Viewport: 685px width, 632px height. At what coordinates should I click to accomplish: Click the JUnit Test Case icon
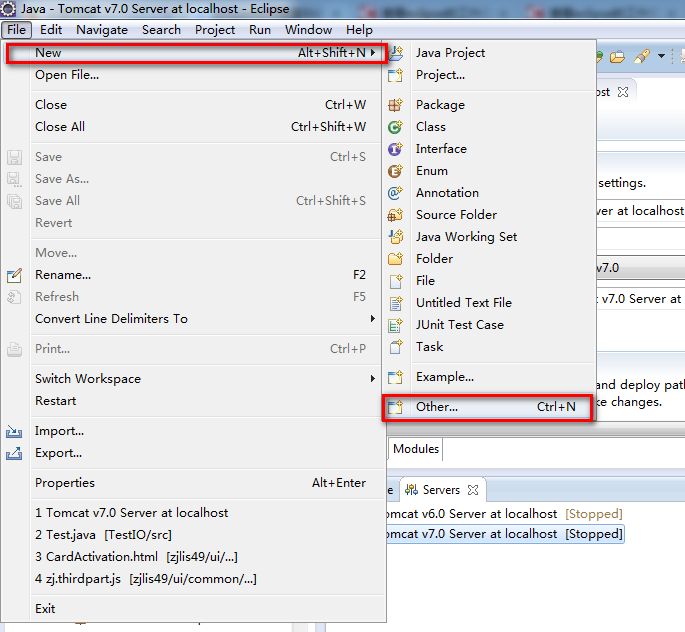[x=396, y=325]
